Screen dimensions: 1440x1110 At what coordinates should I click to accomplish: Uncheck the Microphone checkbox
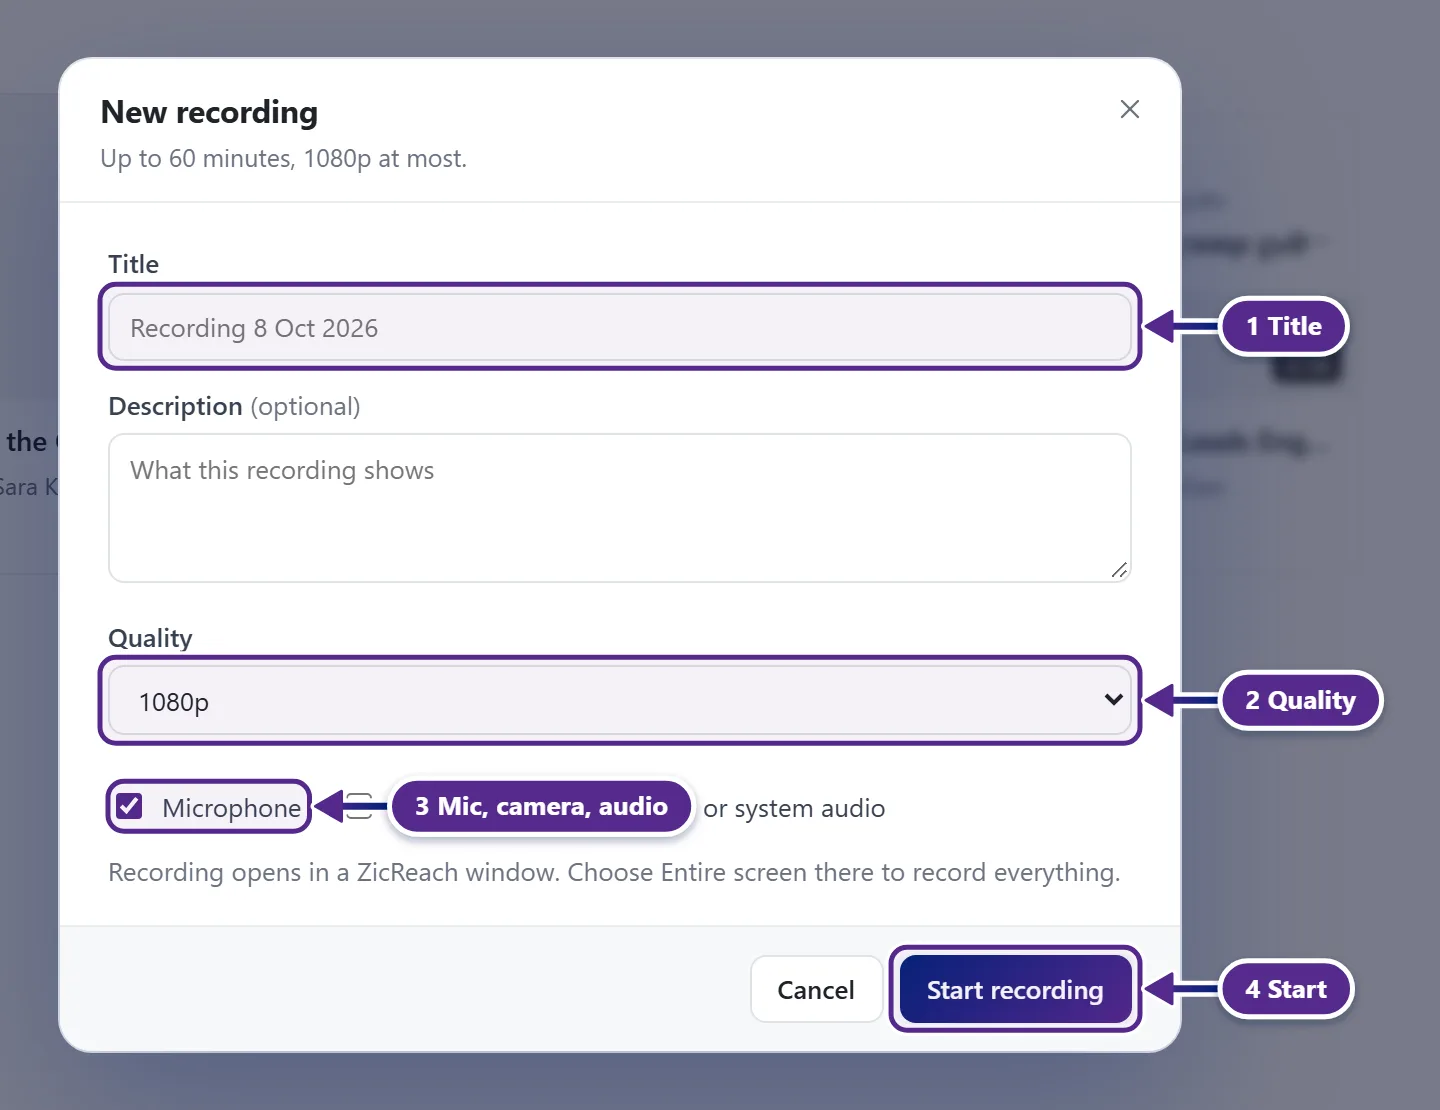tap(130, 806)
